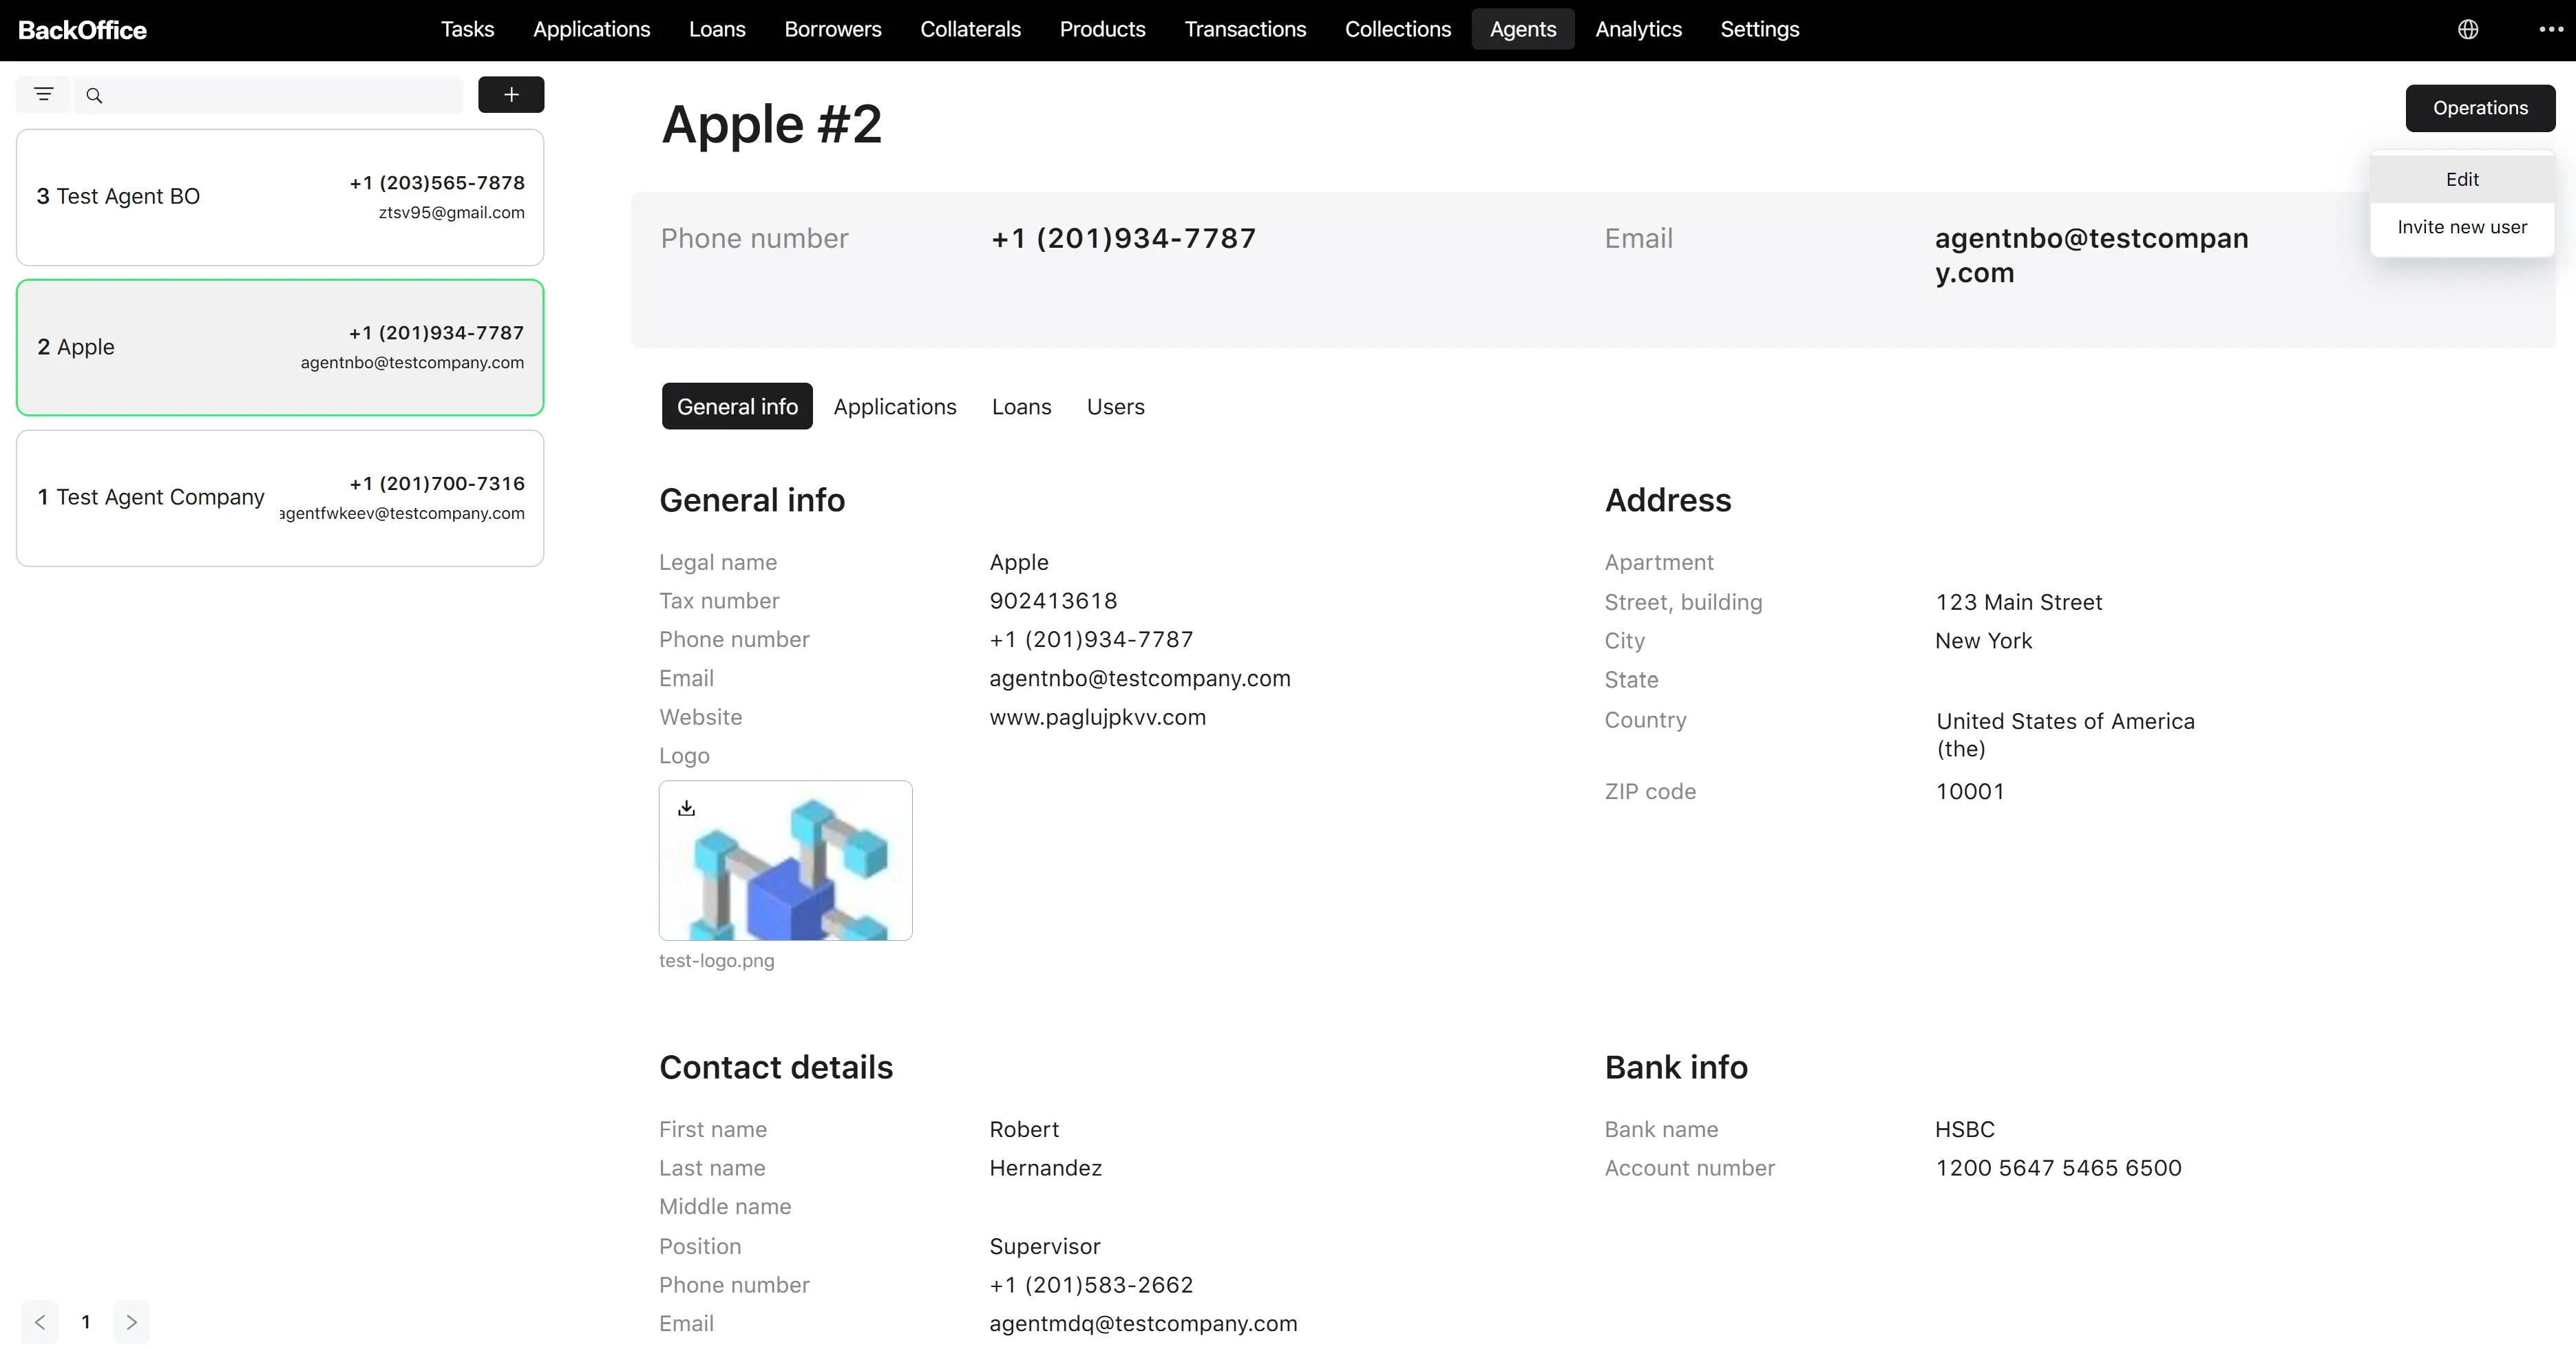This screenshot has height=1349, width=2576.
Task: Select Invite new user option
Action: coord(2462,227)
